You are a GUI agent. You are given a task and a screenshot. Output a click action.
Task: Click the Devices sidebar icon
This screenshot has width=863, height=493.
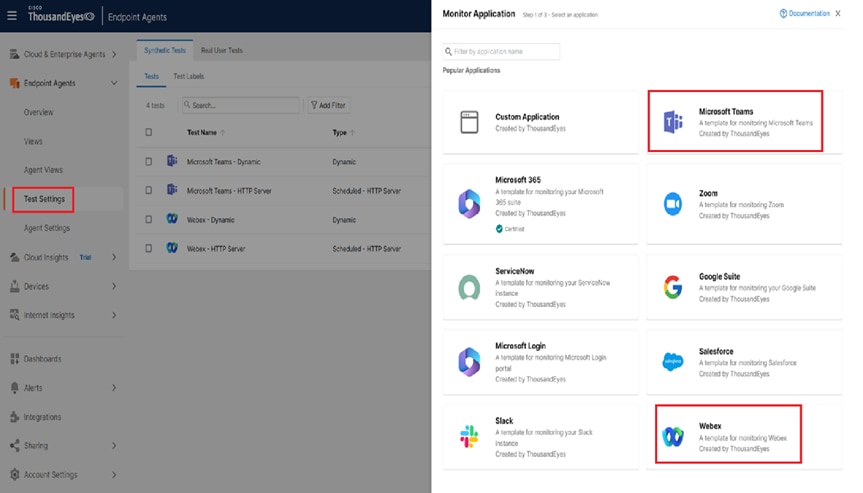[x=15, y=286]
